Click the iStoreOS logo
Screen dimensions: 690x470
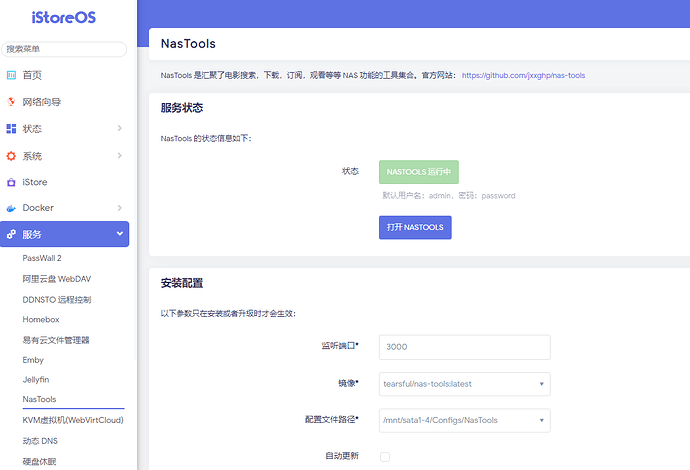point(65,20)
